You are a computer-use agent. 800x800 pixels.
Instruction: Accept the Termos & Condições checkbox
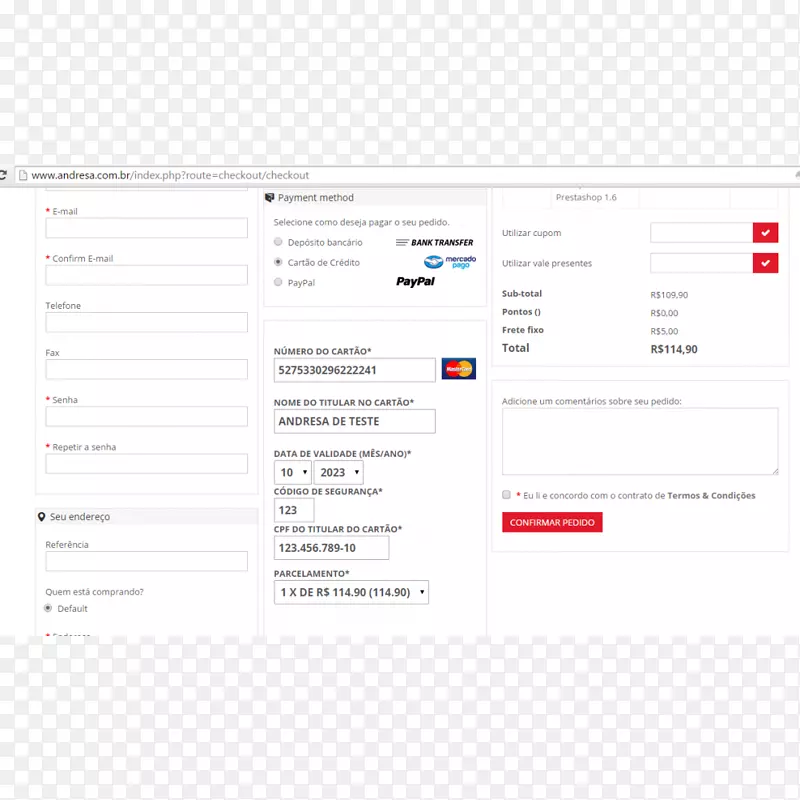click(507, 495)
